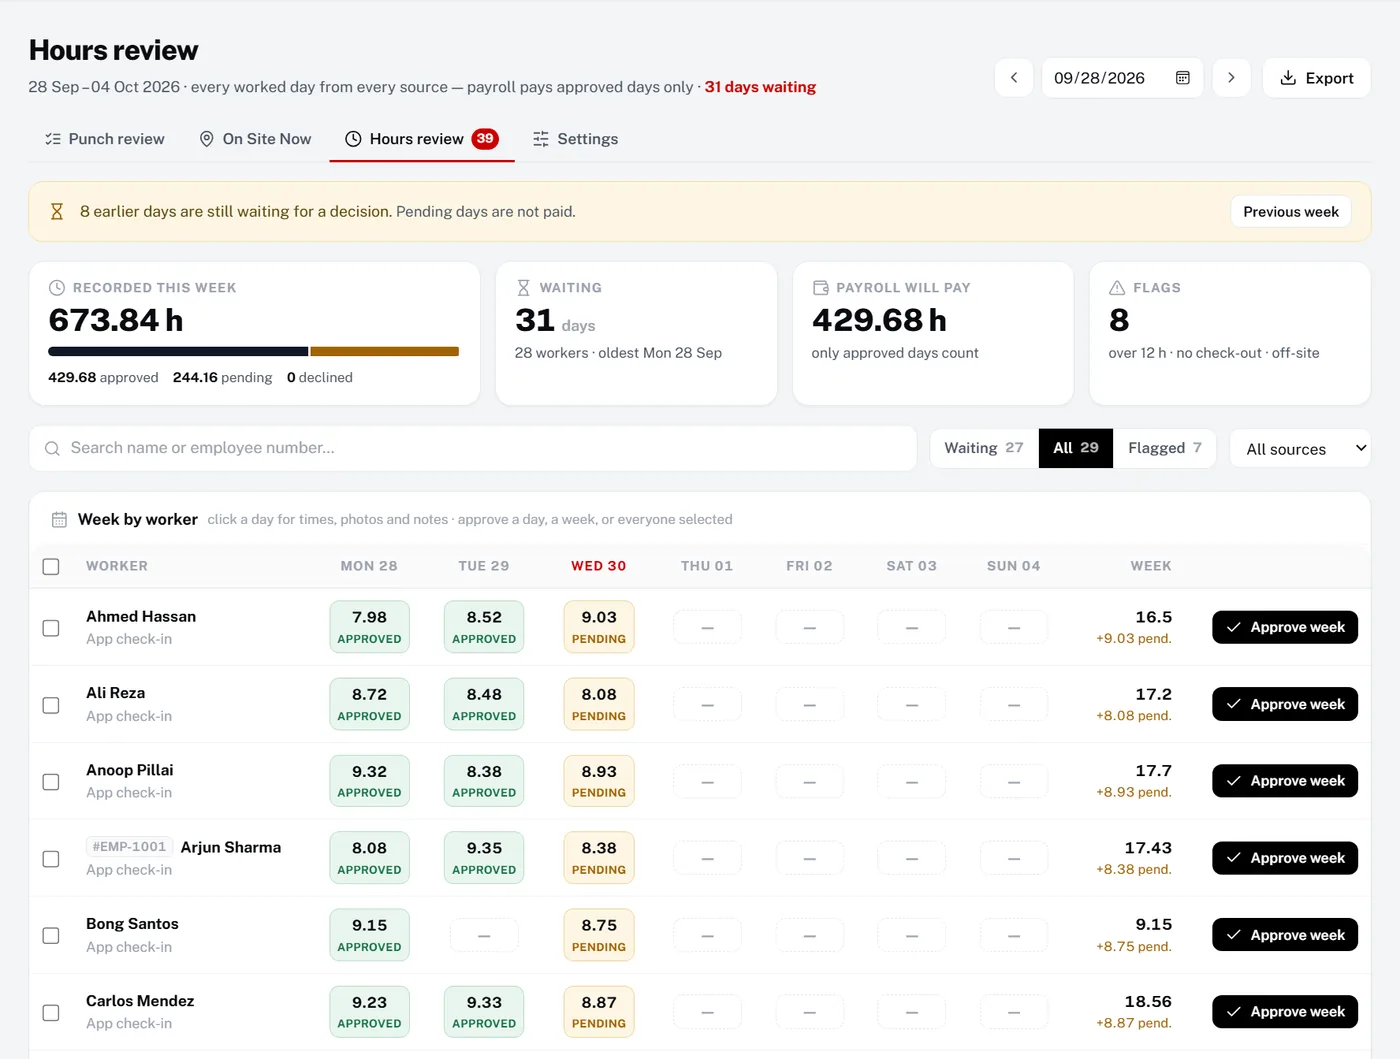Click the approved/pending hours progress bar
The width and height of the screenshot is (1400, 1059).
[x=254, y=352]
